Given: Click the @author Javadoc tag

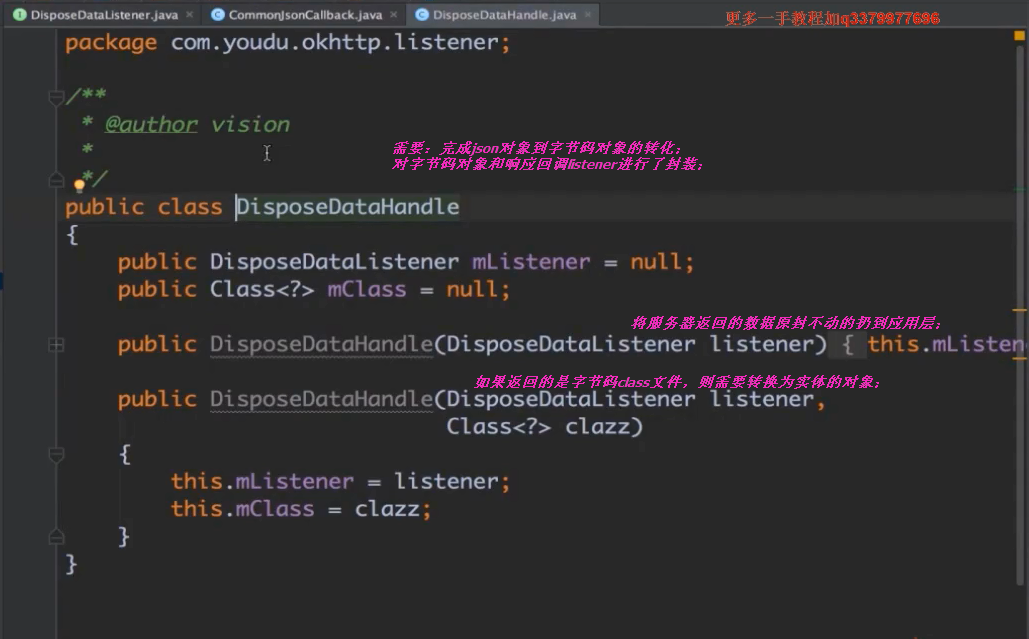Looking at the screenshot, I should tap(151, 125).
